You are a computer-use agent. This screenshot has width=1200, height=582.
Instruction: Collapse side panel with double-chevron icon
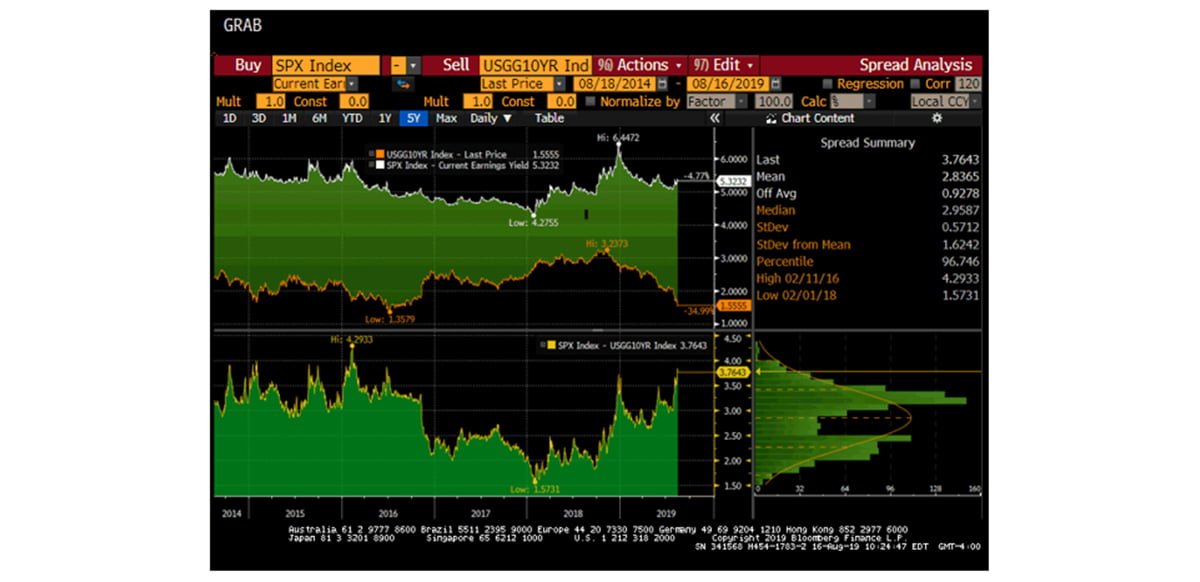[x=715, y=118]
